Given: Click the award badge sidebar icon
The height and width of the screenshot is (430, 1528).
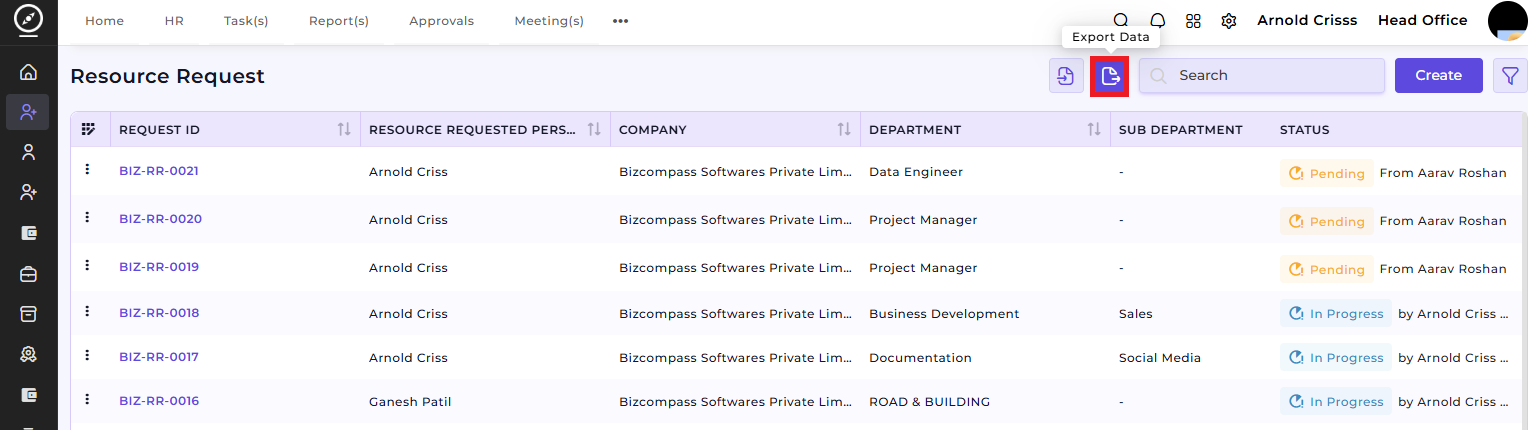Looking at the screenshot, I should (x=28, y=354).
